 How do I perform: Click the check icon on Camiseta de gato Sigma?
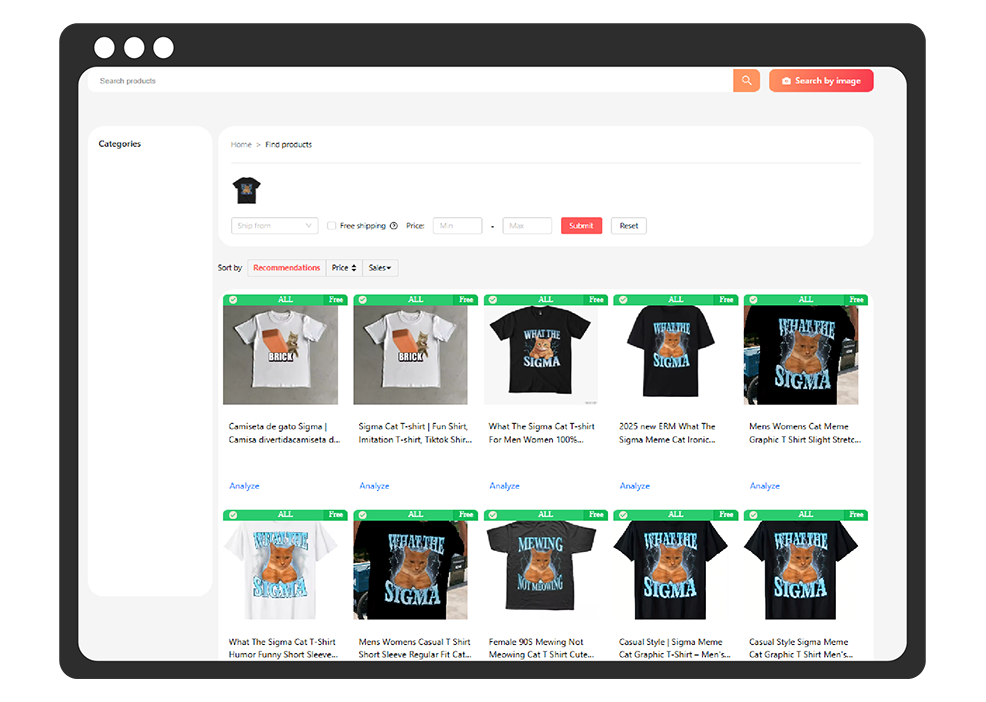233,299
